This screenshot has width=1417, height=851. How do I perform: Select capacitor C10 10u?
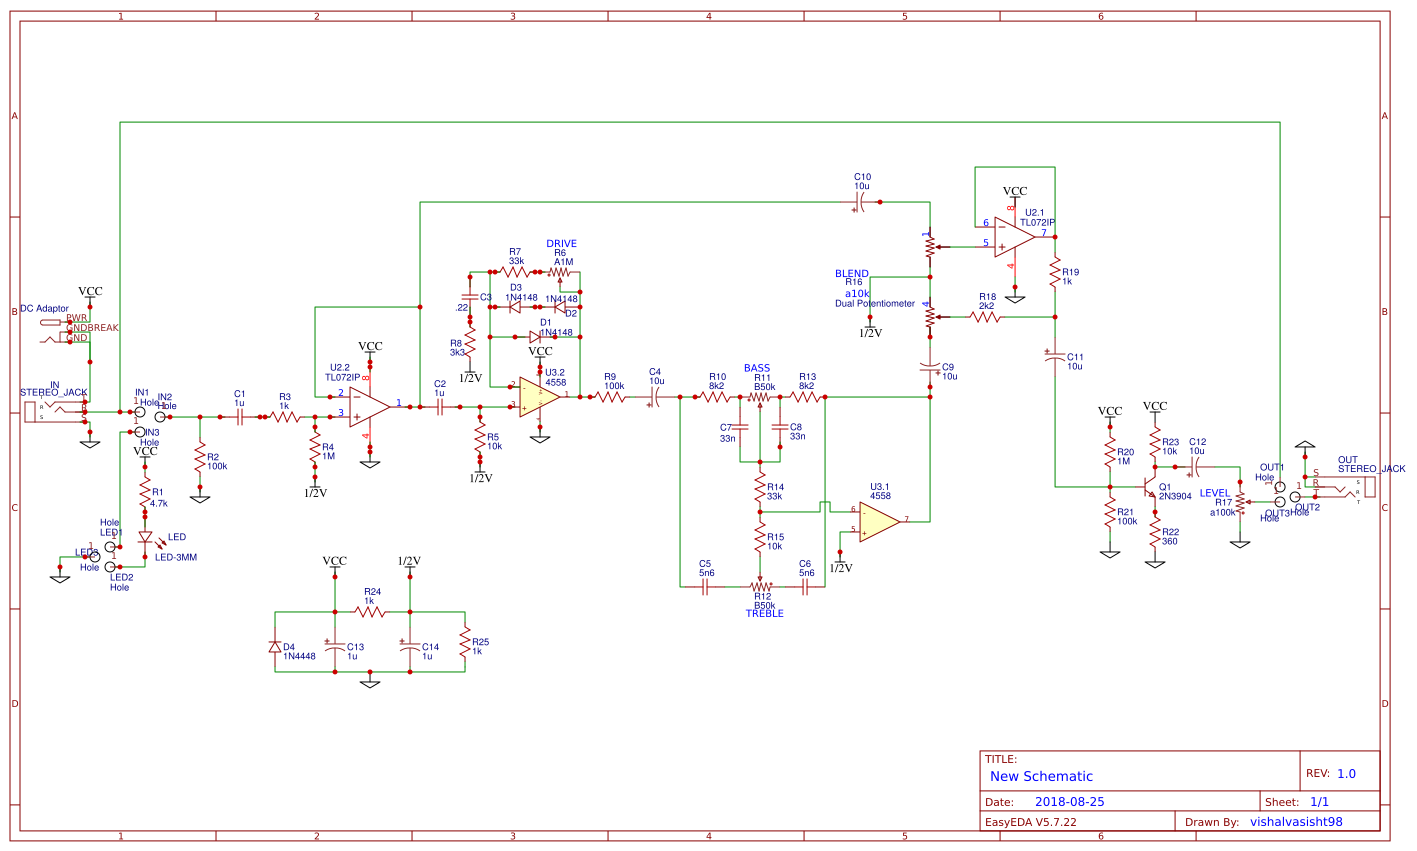pyautogui.click(x=862, y=200)
